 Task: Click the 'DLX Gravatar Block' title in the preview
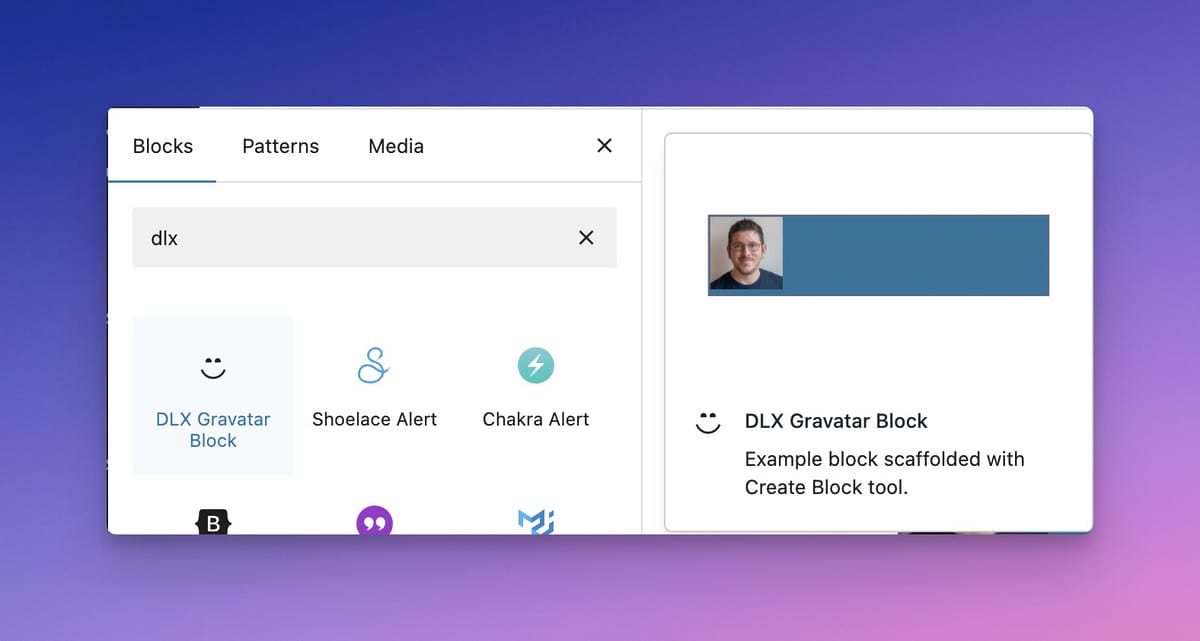point(836,421)
